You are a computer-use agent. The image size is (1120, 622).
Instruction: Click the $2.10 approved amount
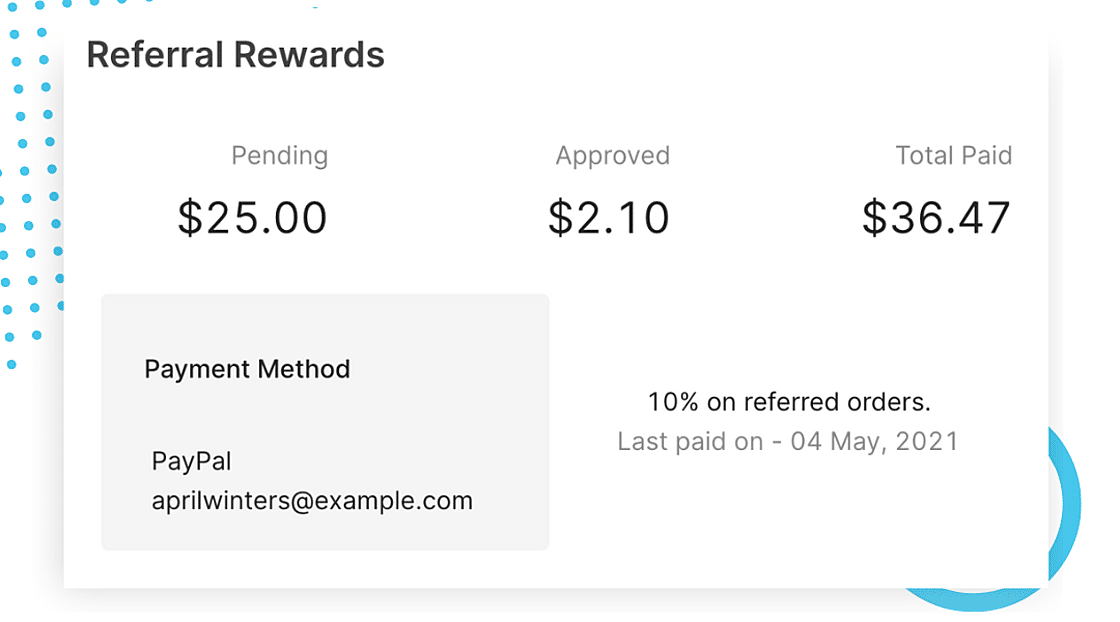coord(608,218)
